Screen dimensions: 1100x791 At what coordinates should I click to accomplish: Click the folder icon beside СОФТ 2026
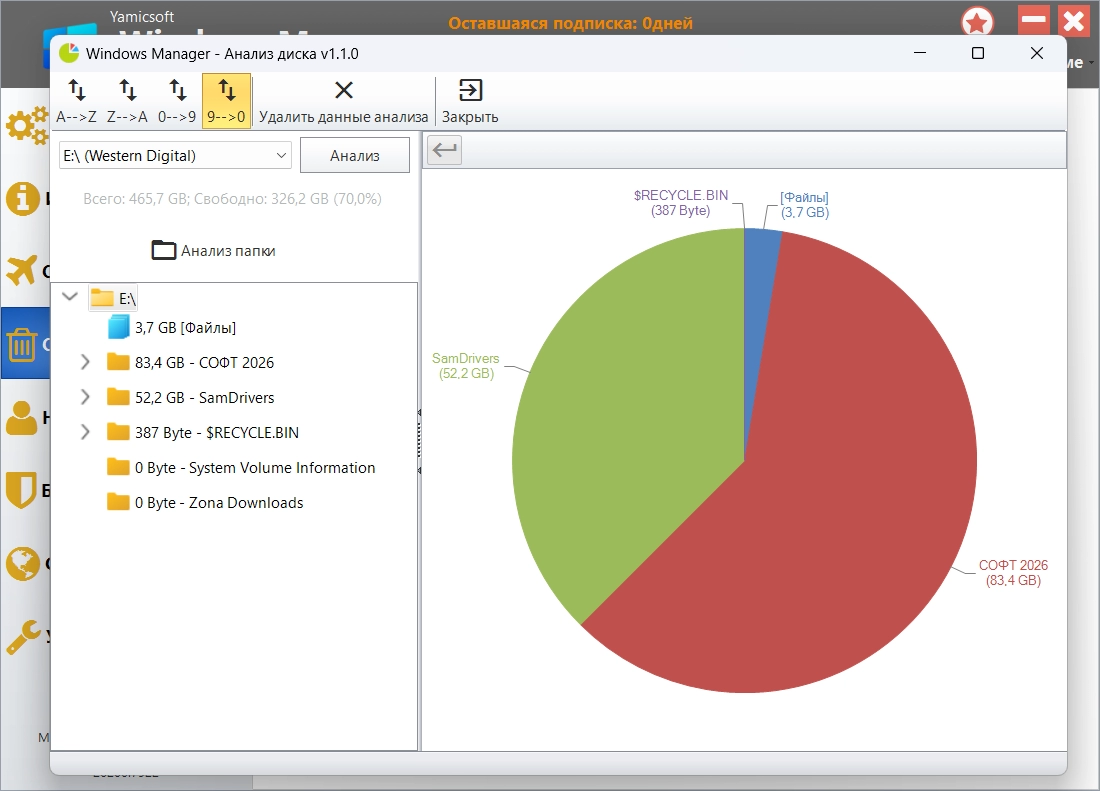[118, 362]
